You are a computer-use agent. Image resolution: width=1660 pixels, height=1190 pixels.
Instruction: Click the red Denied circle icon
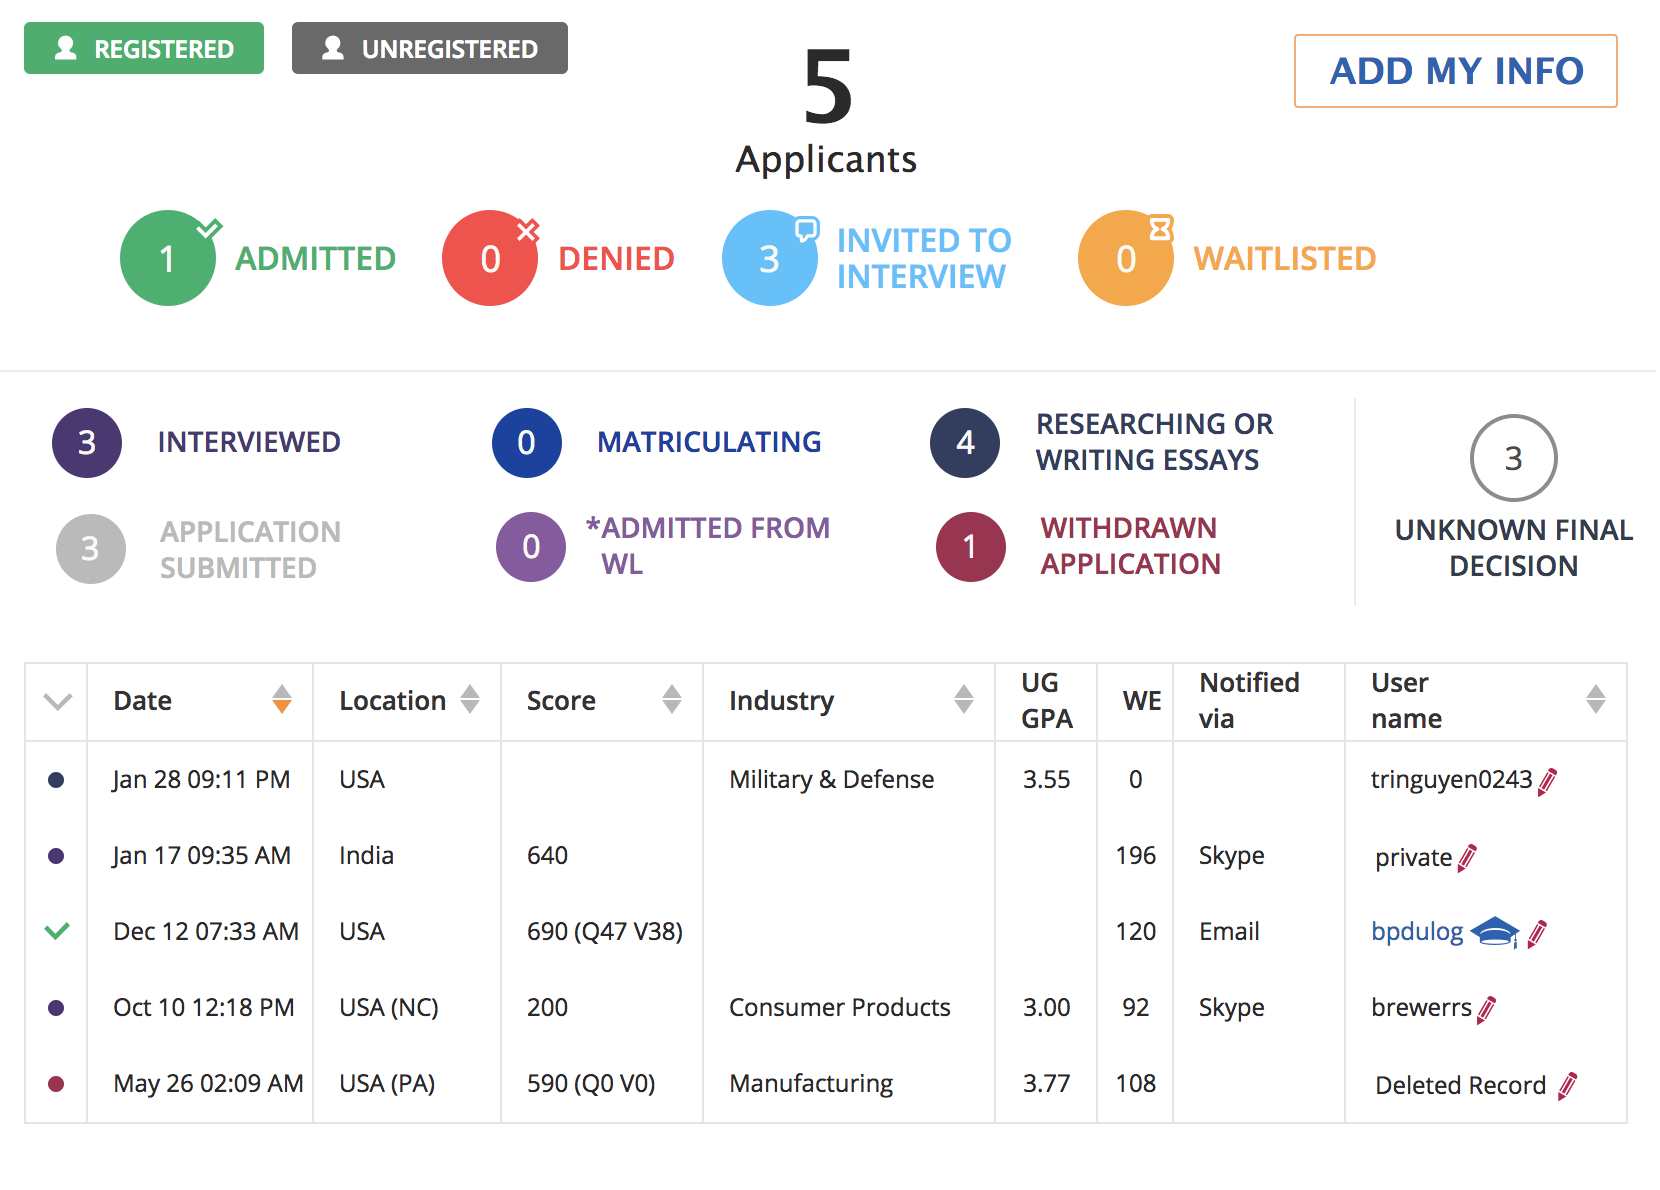pyautogui.click(x=490, y=259)
